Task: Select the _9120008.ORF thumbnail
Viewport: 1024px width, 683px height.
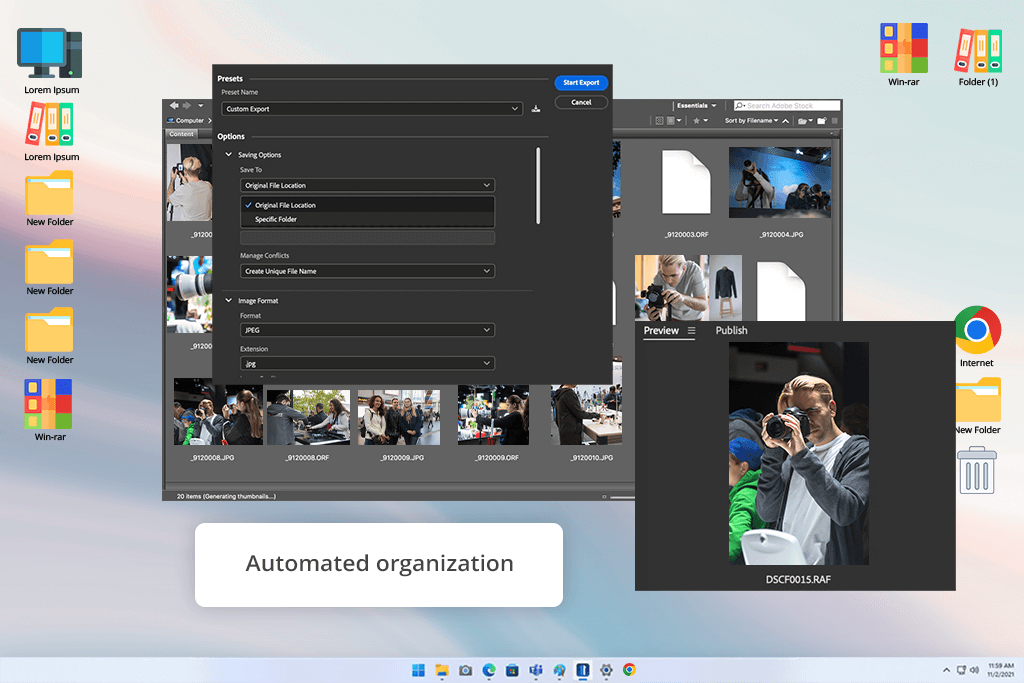Action: pyautogui.click(x=308, y=417)
